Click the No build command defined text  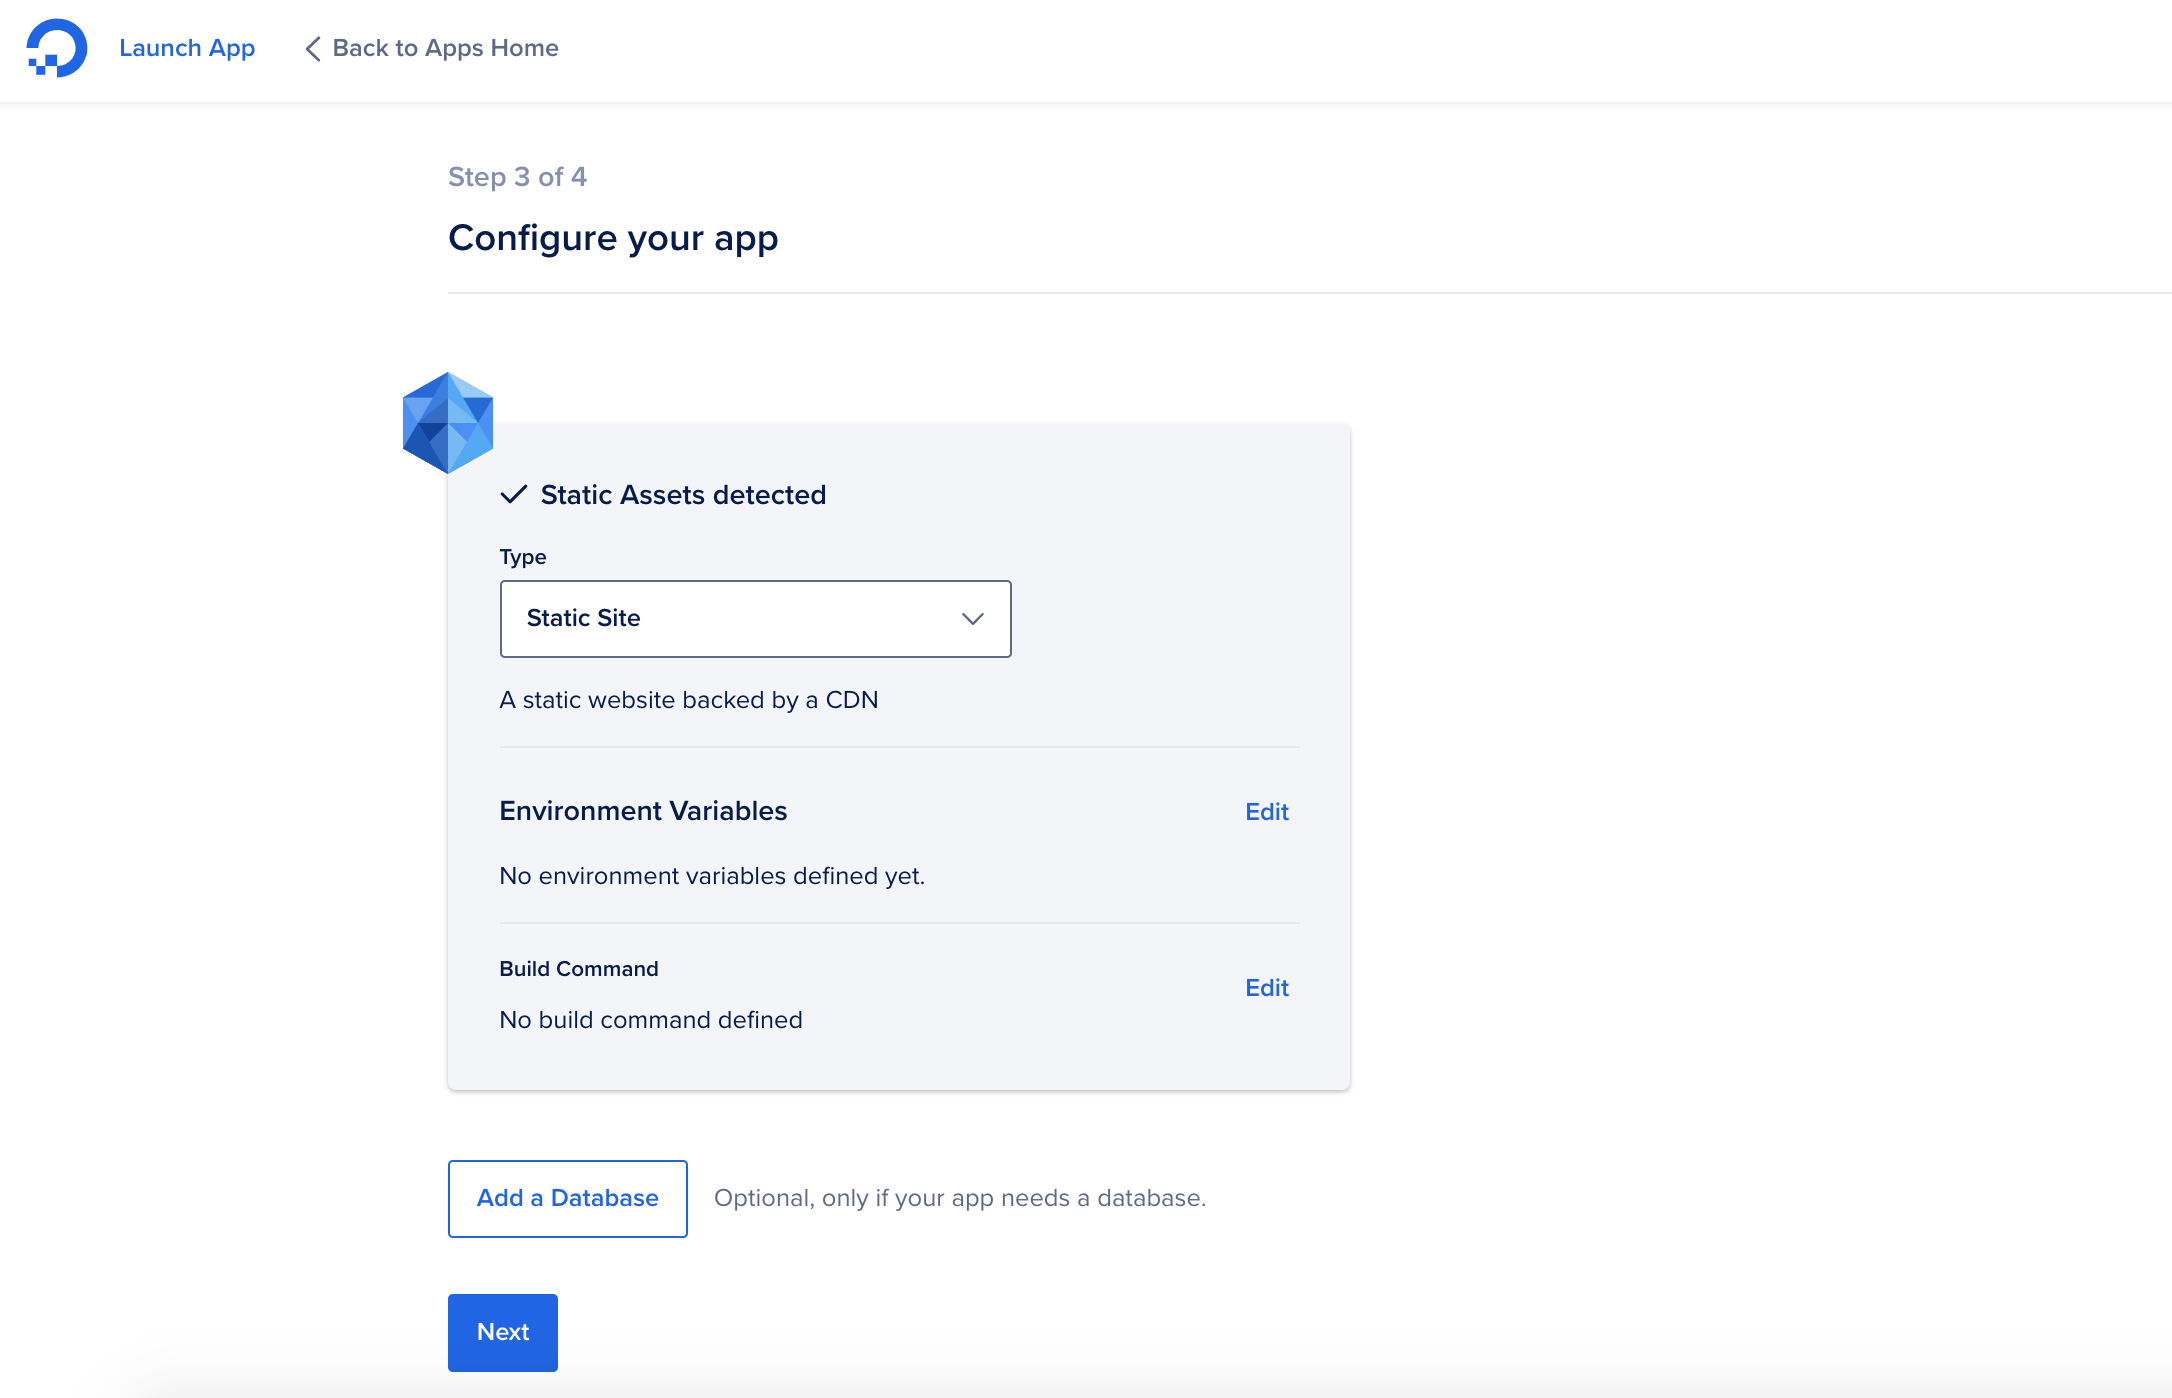coord(651,1020)
